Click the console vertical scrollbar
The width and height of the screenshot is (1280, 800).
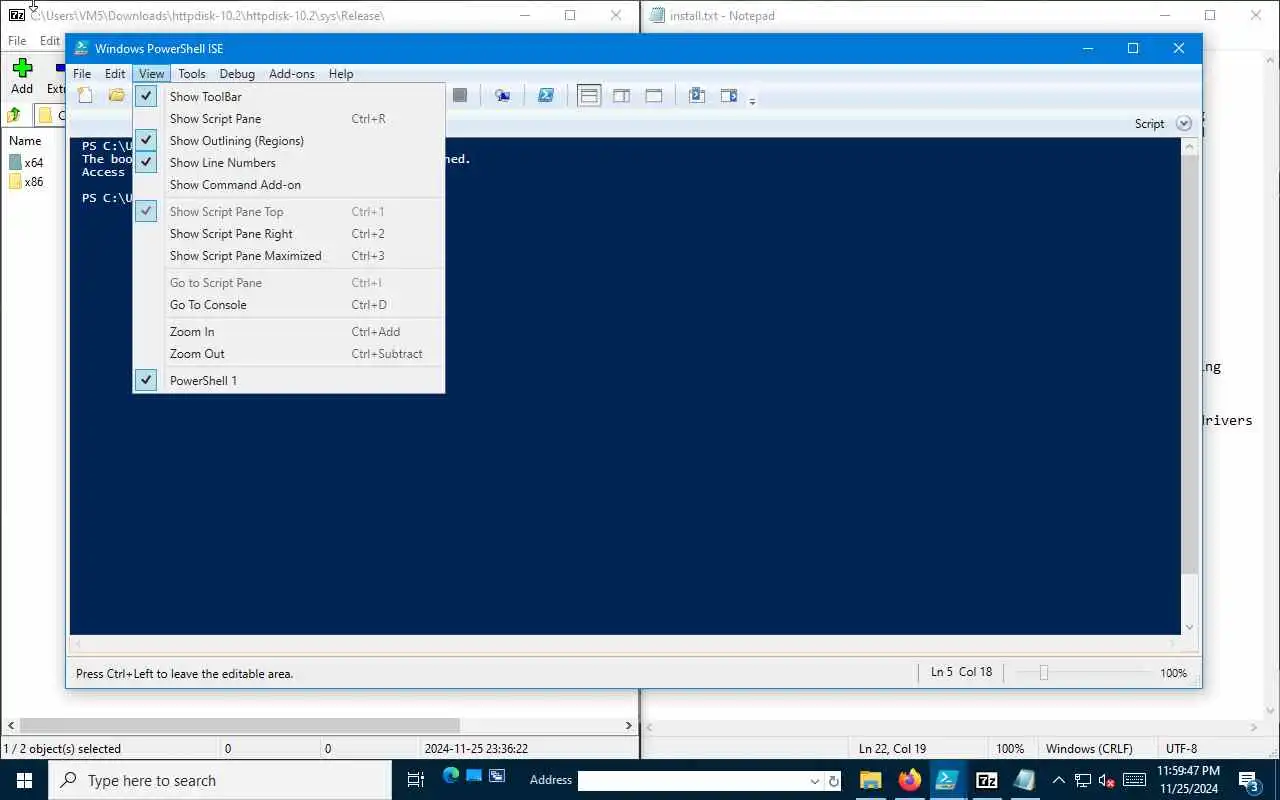click(1189, 365)
